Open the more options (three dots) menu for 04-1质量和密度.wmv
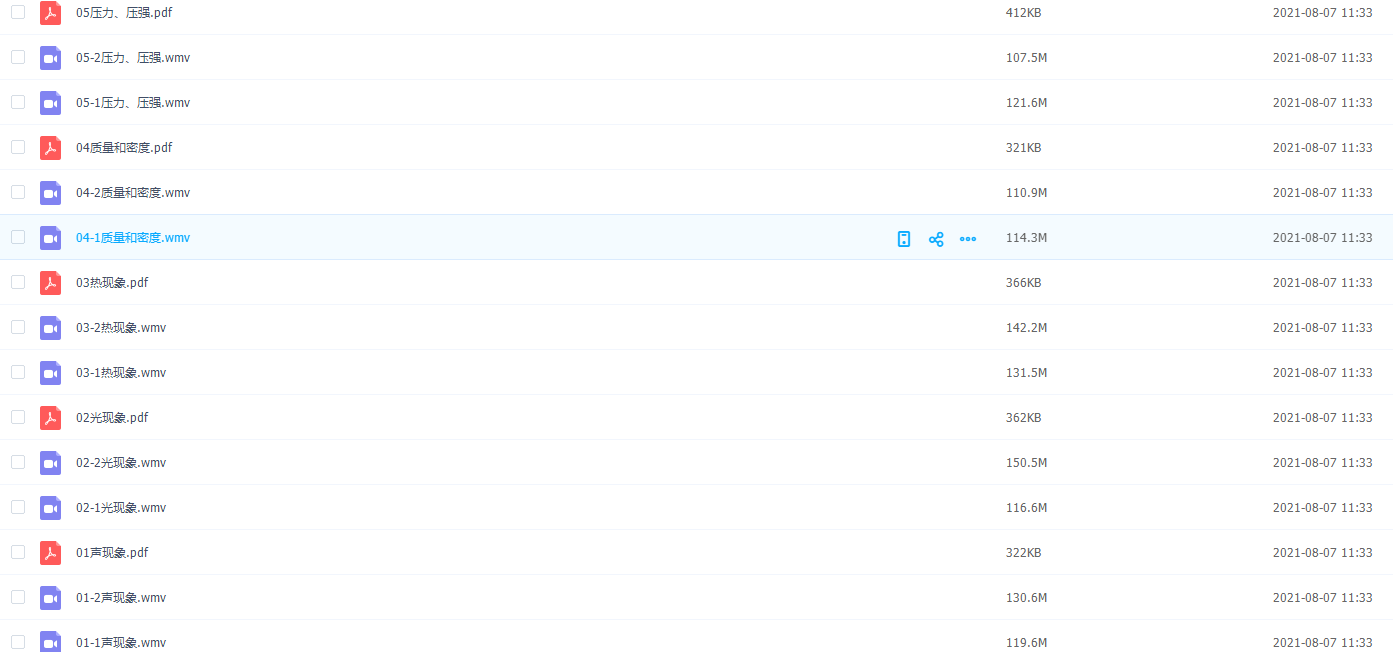The width and height of the screenshot is (1393, 652). point(968,239)
